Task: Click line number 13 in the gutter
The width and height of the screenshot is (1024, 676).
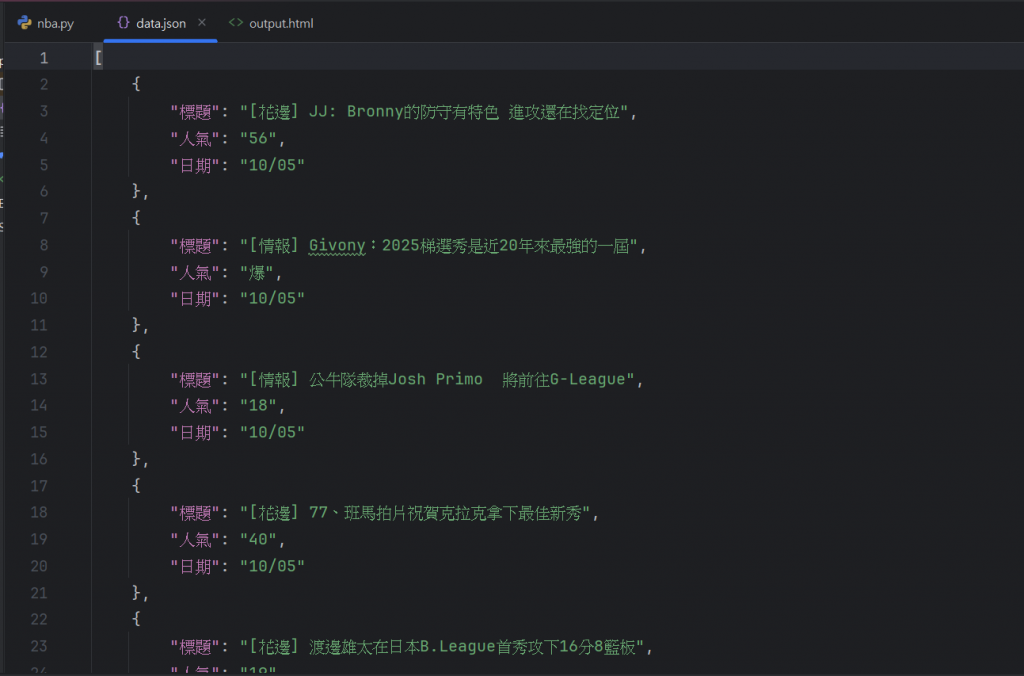Action: (x=39, y=379)
